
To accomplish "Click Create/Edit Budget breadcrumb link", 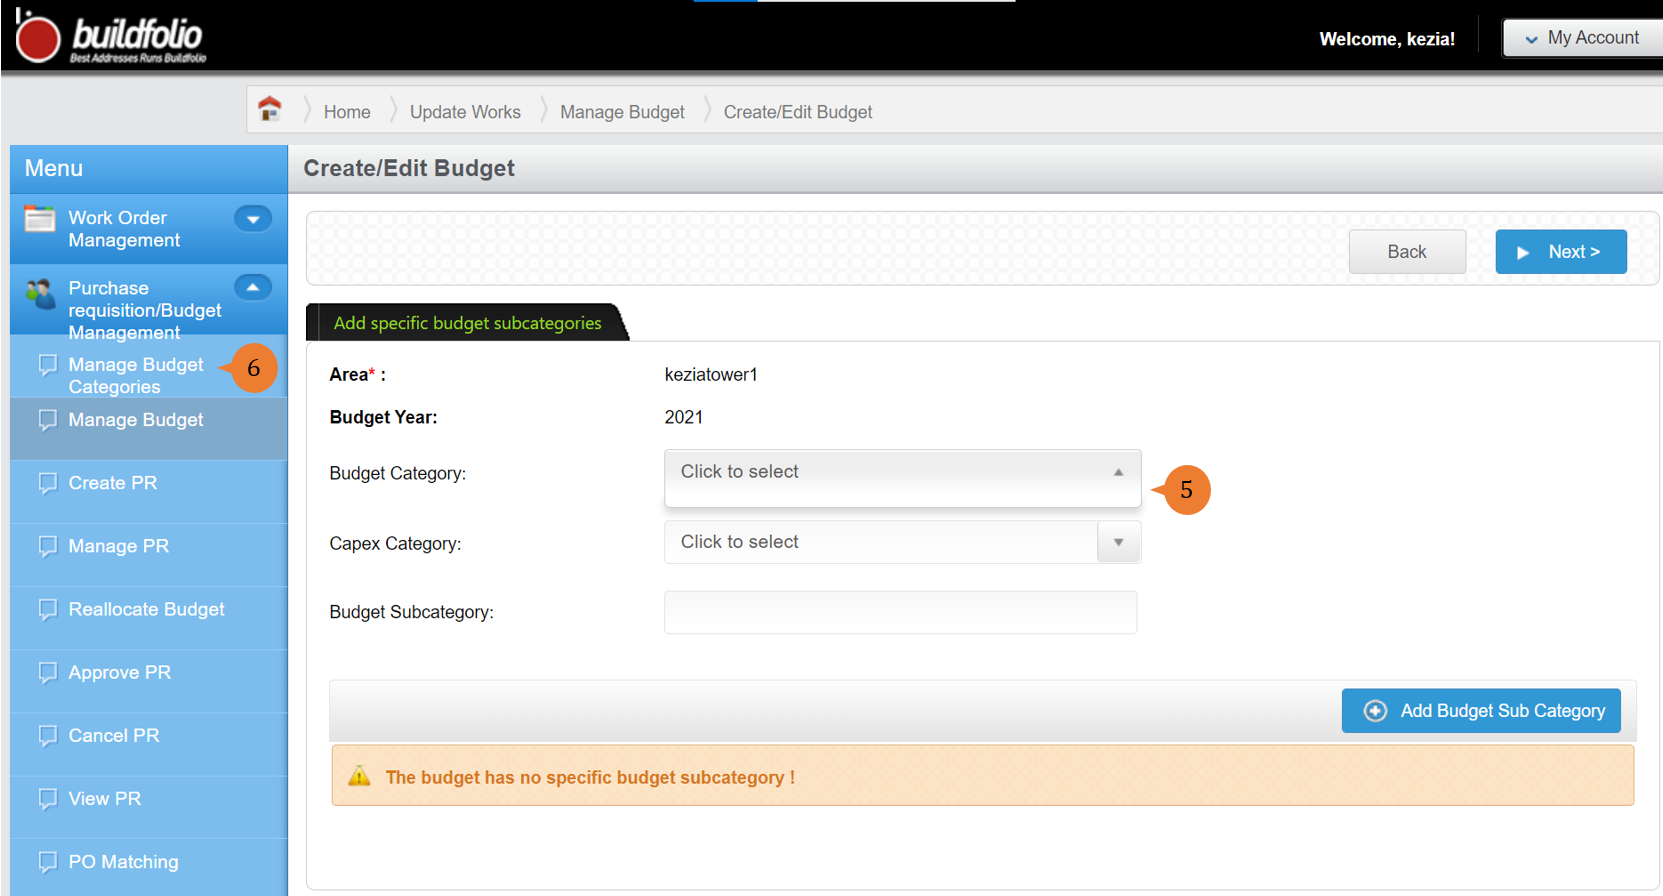I will tap(798, 112).
